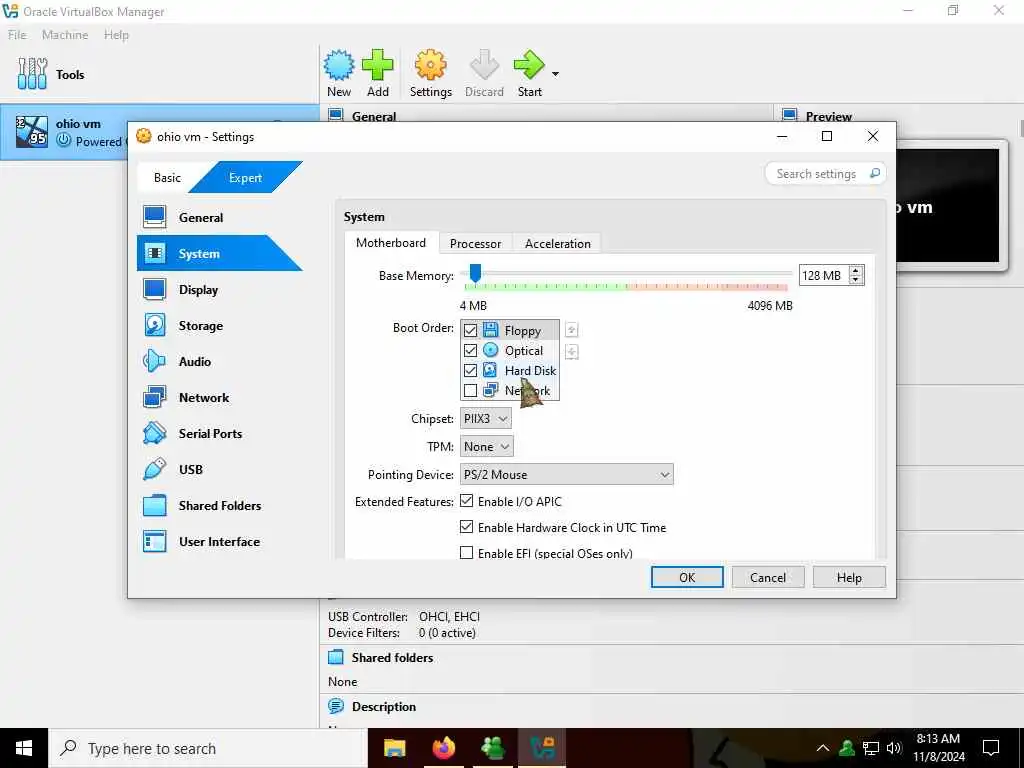Screen dimensions: 1024x768
Task: Click the Search settings field
Action: click(x=825, y=174)
